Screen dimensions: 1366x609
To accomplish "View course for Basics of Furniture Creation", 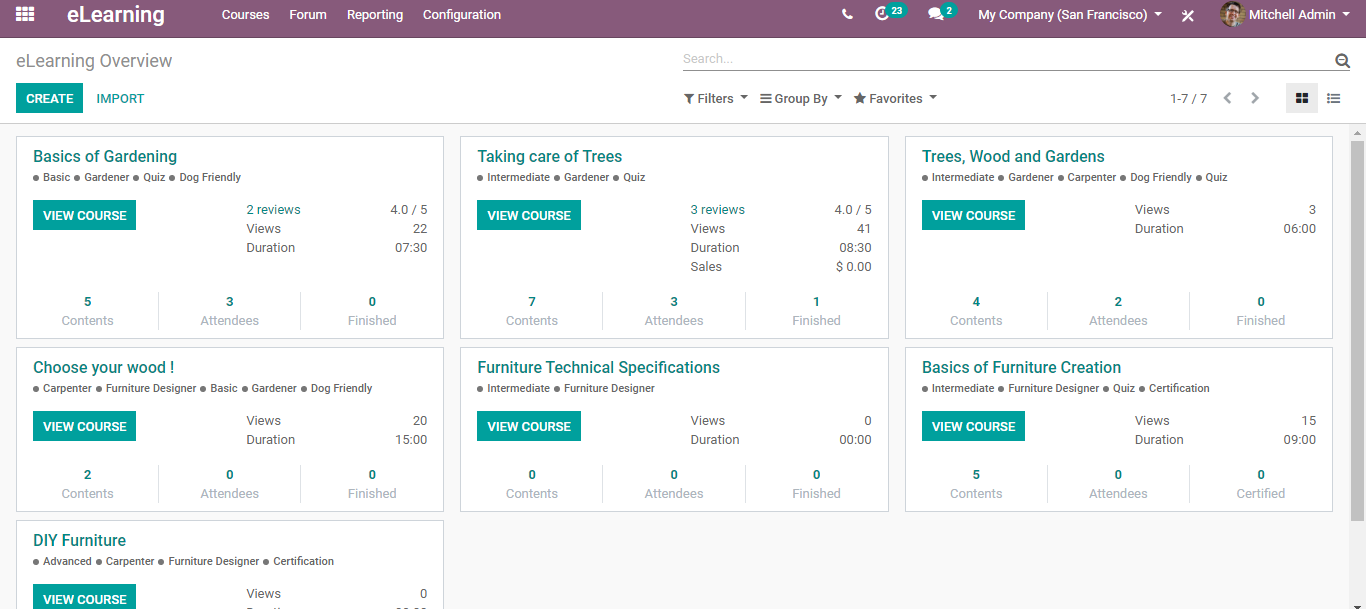I will click(x=974, y=426).
